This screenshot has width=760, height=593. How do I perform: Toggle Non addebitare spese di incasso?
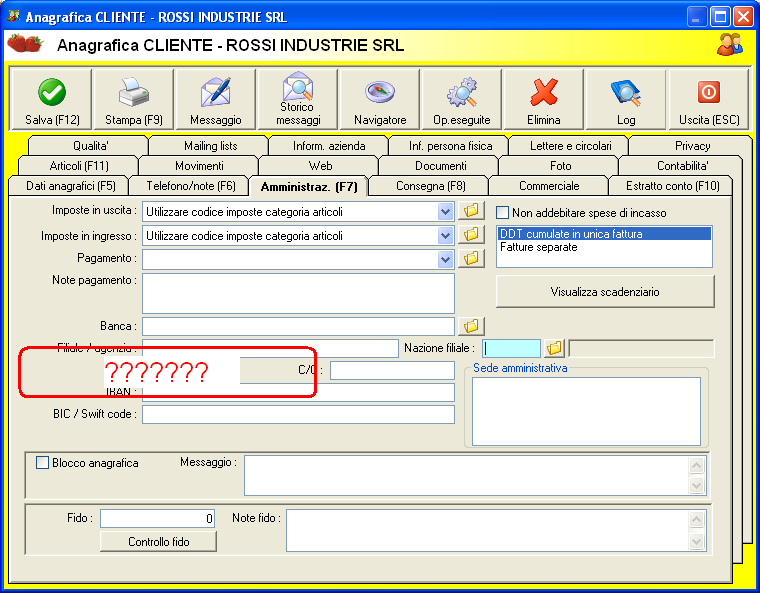(x=503, y=213)
